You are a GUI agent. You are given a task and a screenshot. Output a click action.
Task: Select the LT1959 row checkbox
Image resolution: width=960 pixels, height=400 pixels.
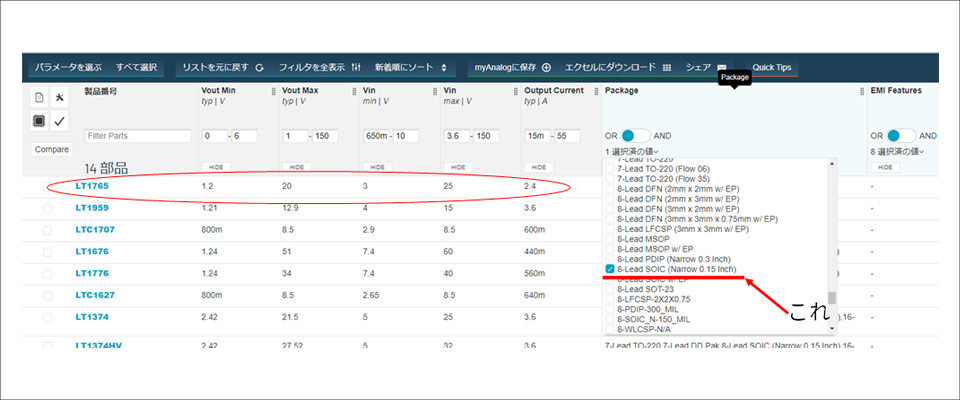[47, 208]
